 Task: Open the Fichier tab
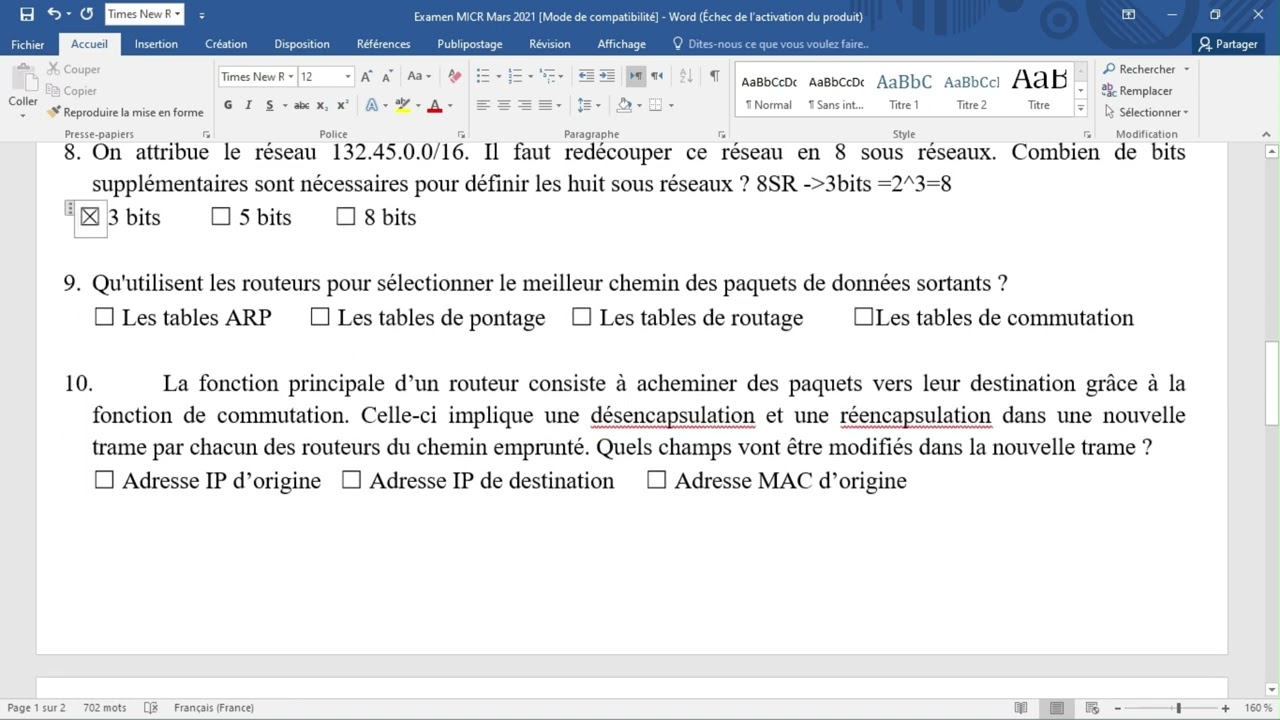tap(28, 44)
